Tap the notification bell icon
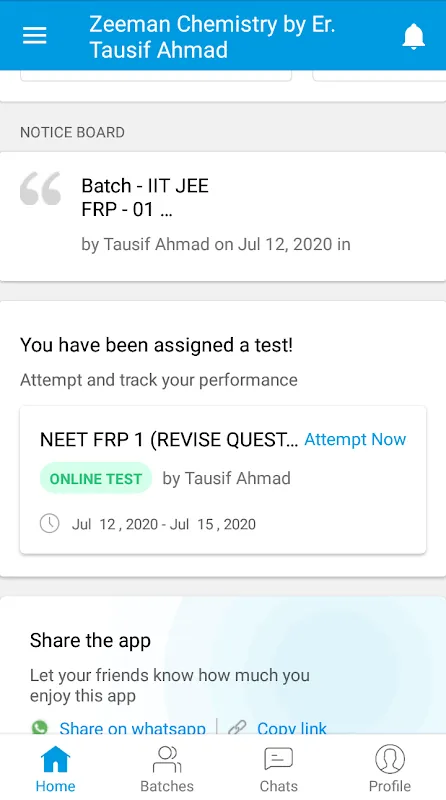 tap(413, 36)
